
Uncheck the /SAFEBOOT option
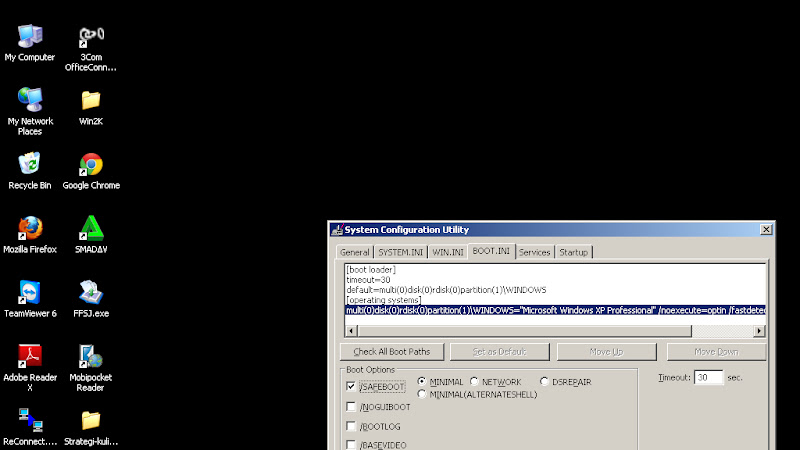351,386
